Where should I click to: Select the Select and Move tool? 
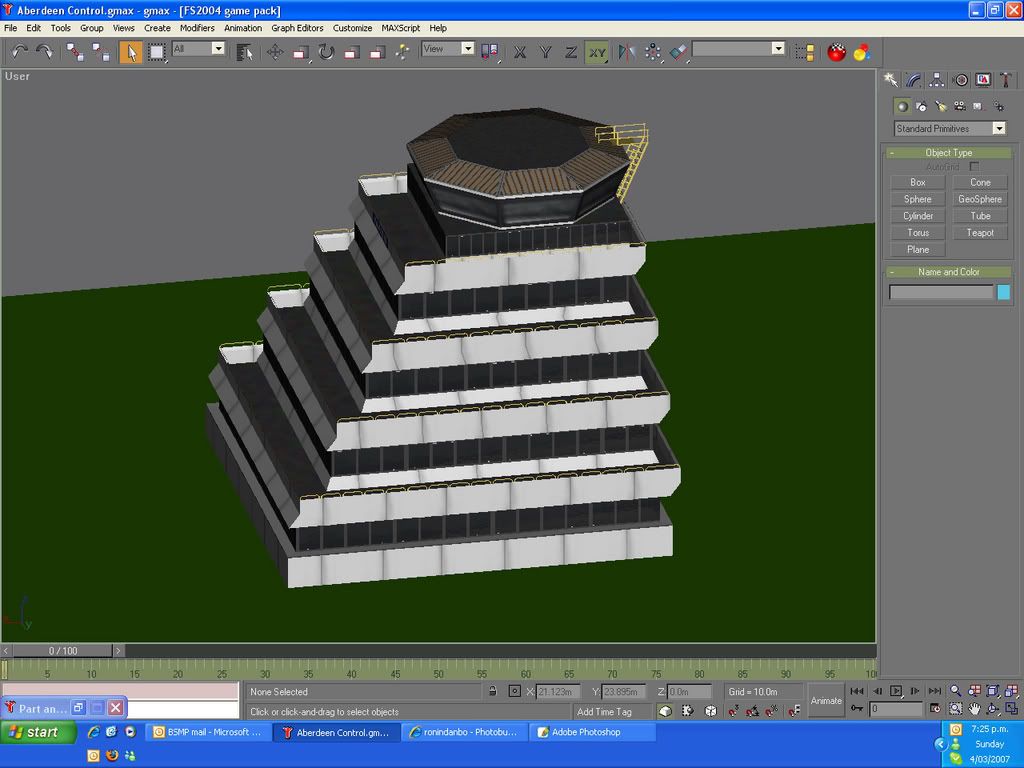[x=275, y=51]
